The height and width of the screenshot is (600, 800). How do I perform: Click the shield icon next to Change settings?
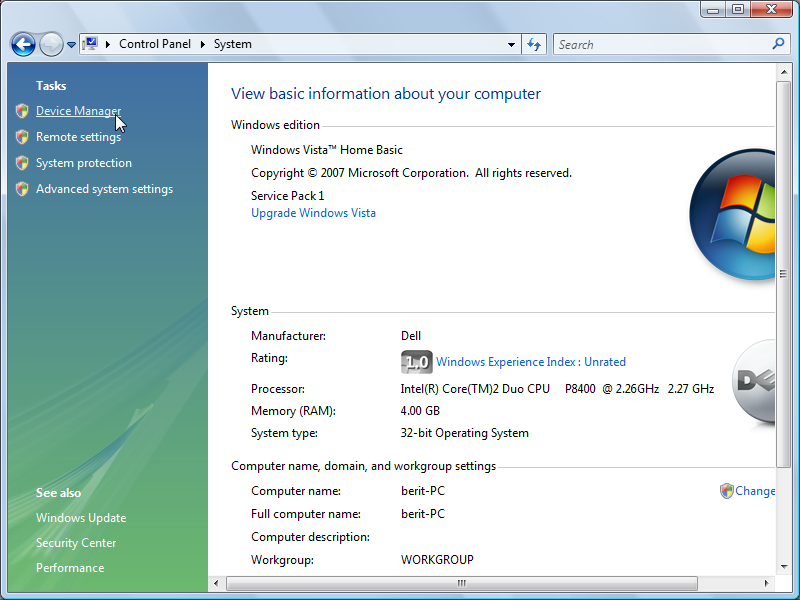point(726,491)
